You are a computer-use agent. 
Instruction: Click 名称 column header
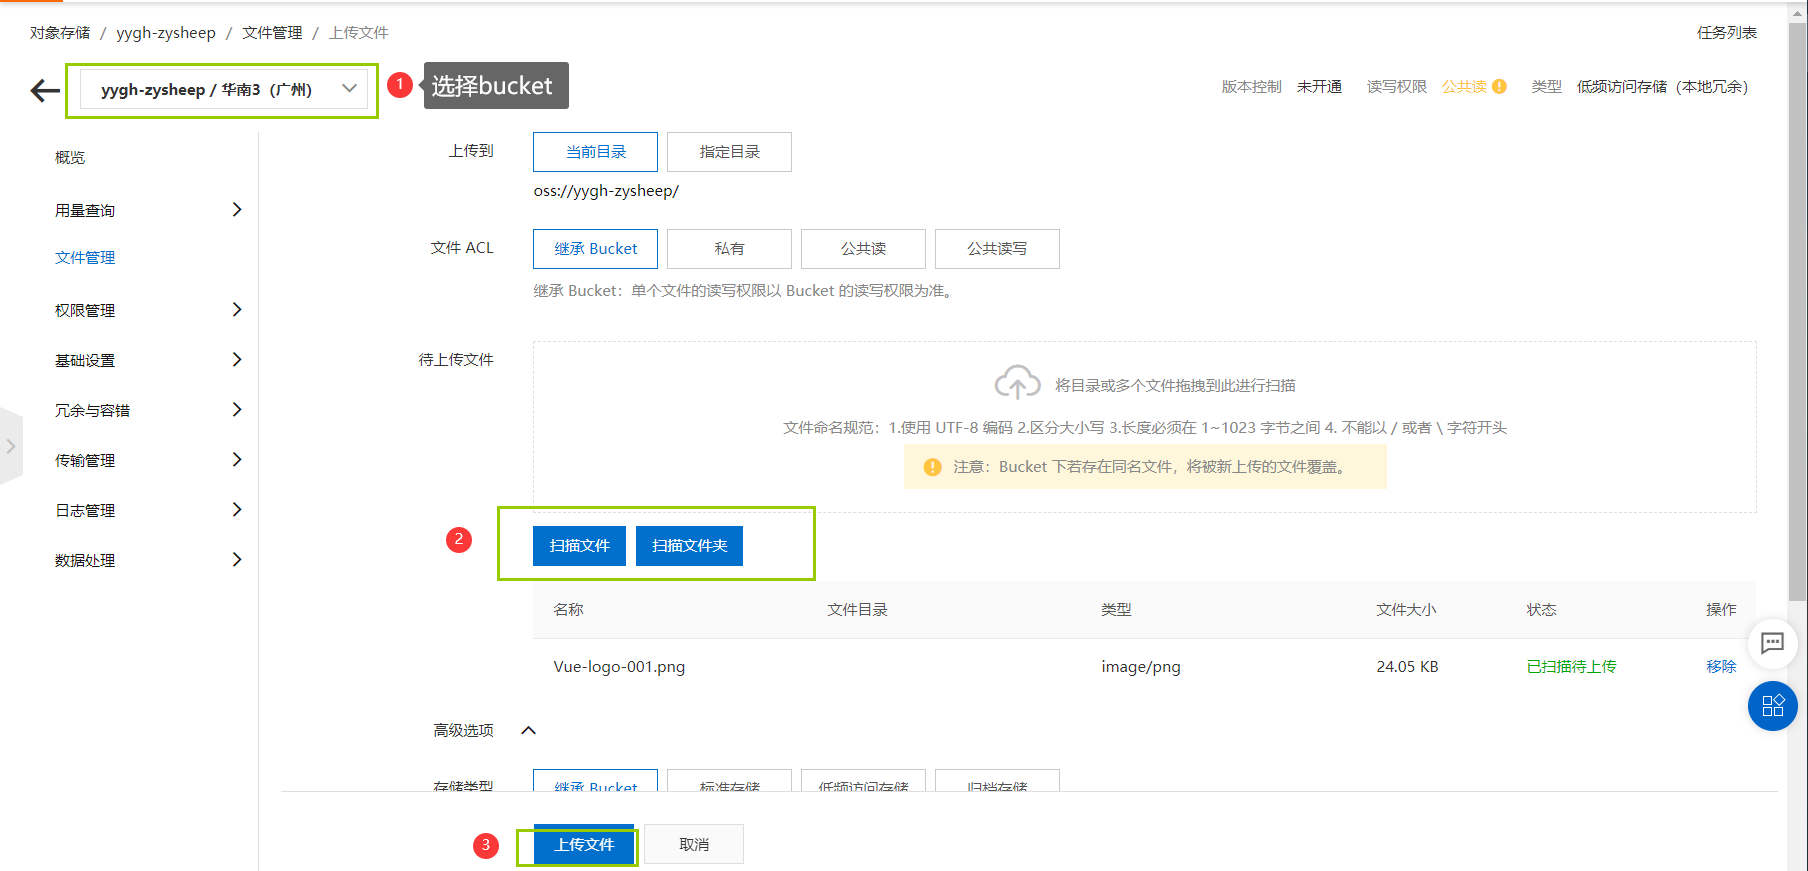[x=568, y=610]
